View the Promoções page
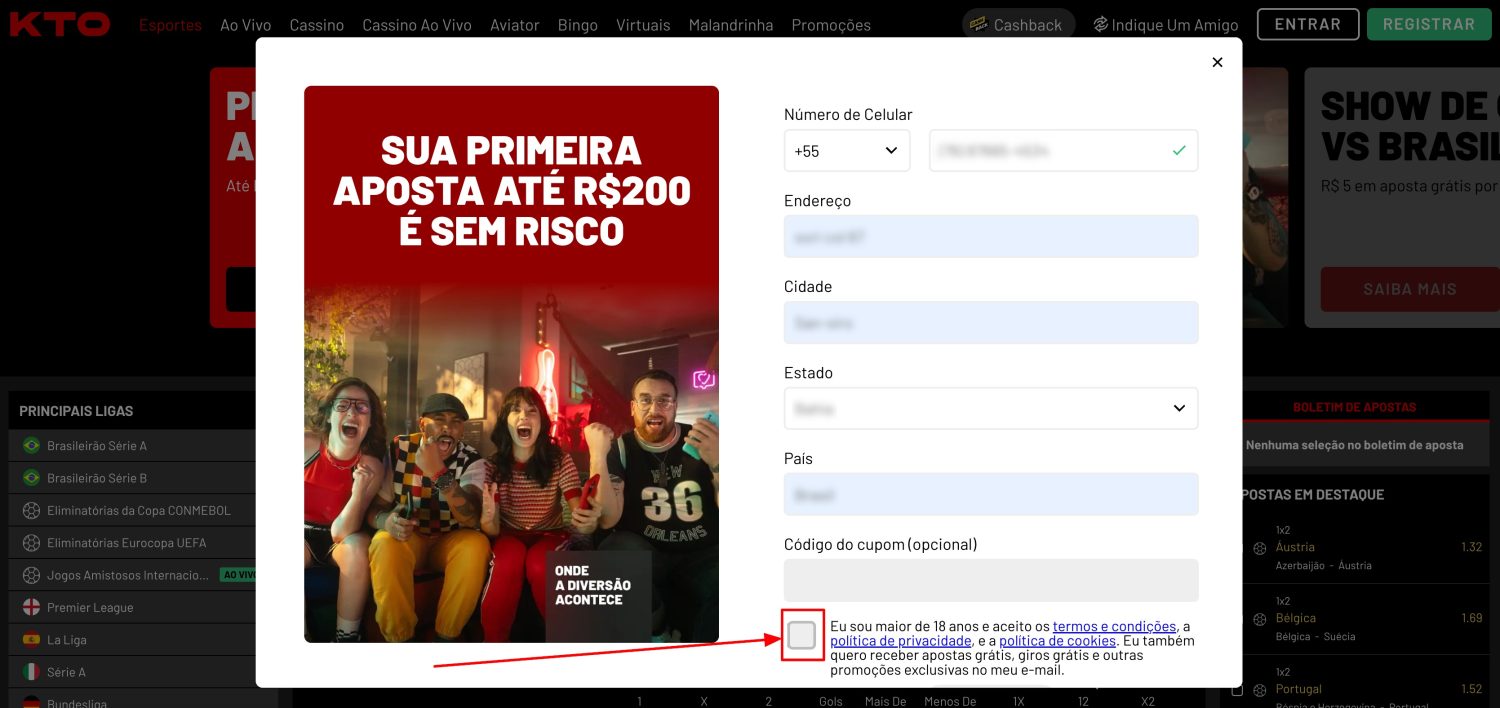This screenshot has height=708, width=1500. click(x=831, y=25)
